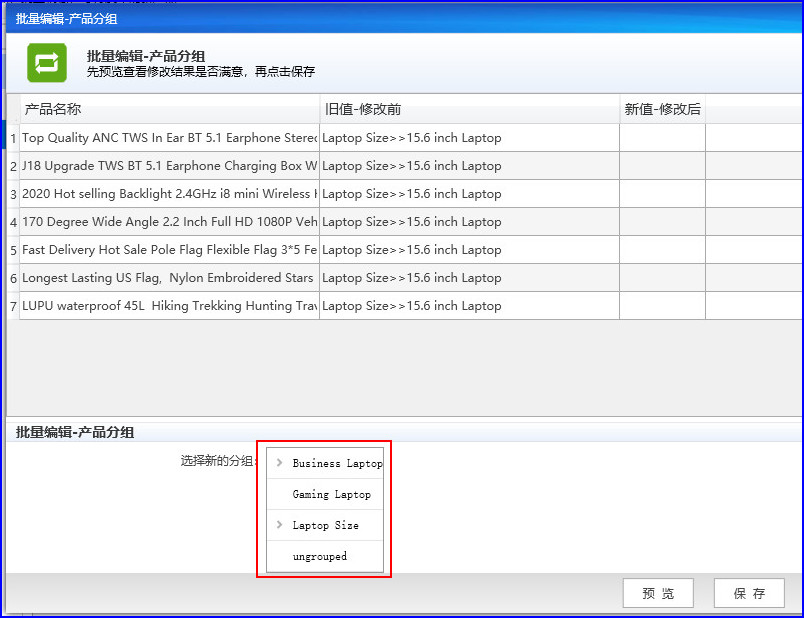
Task: Click the 保存 save button
Action: 749,593
